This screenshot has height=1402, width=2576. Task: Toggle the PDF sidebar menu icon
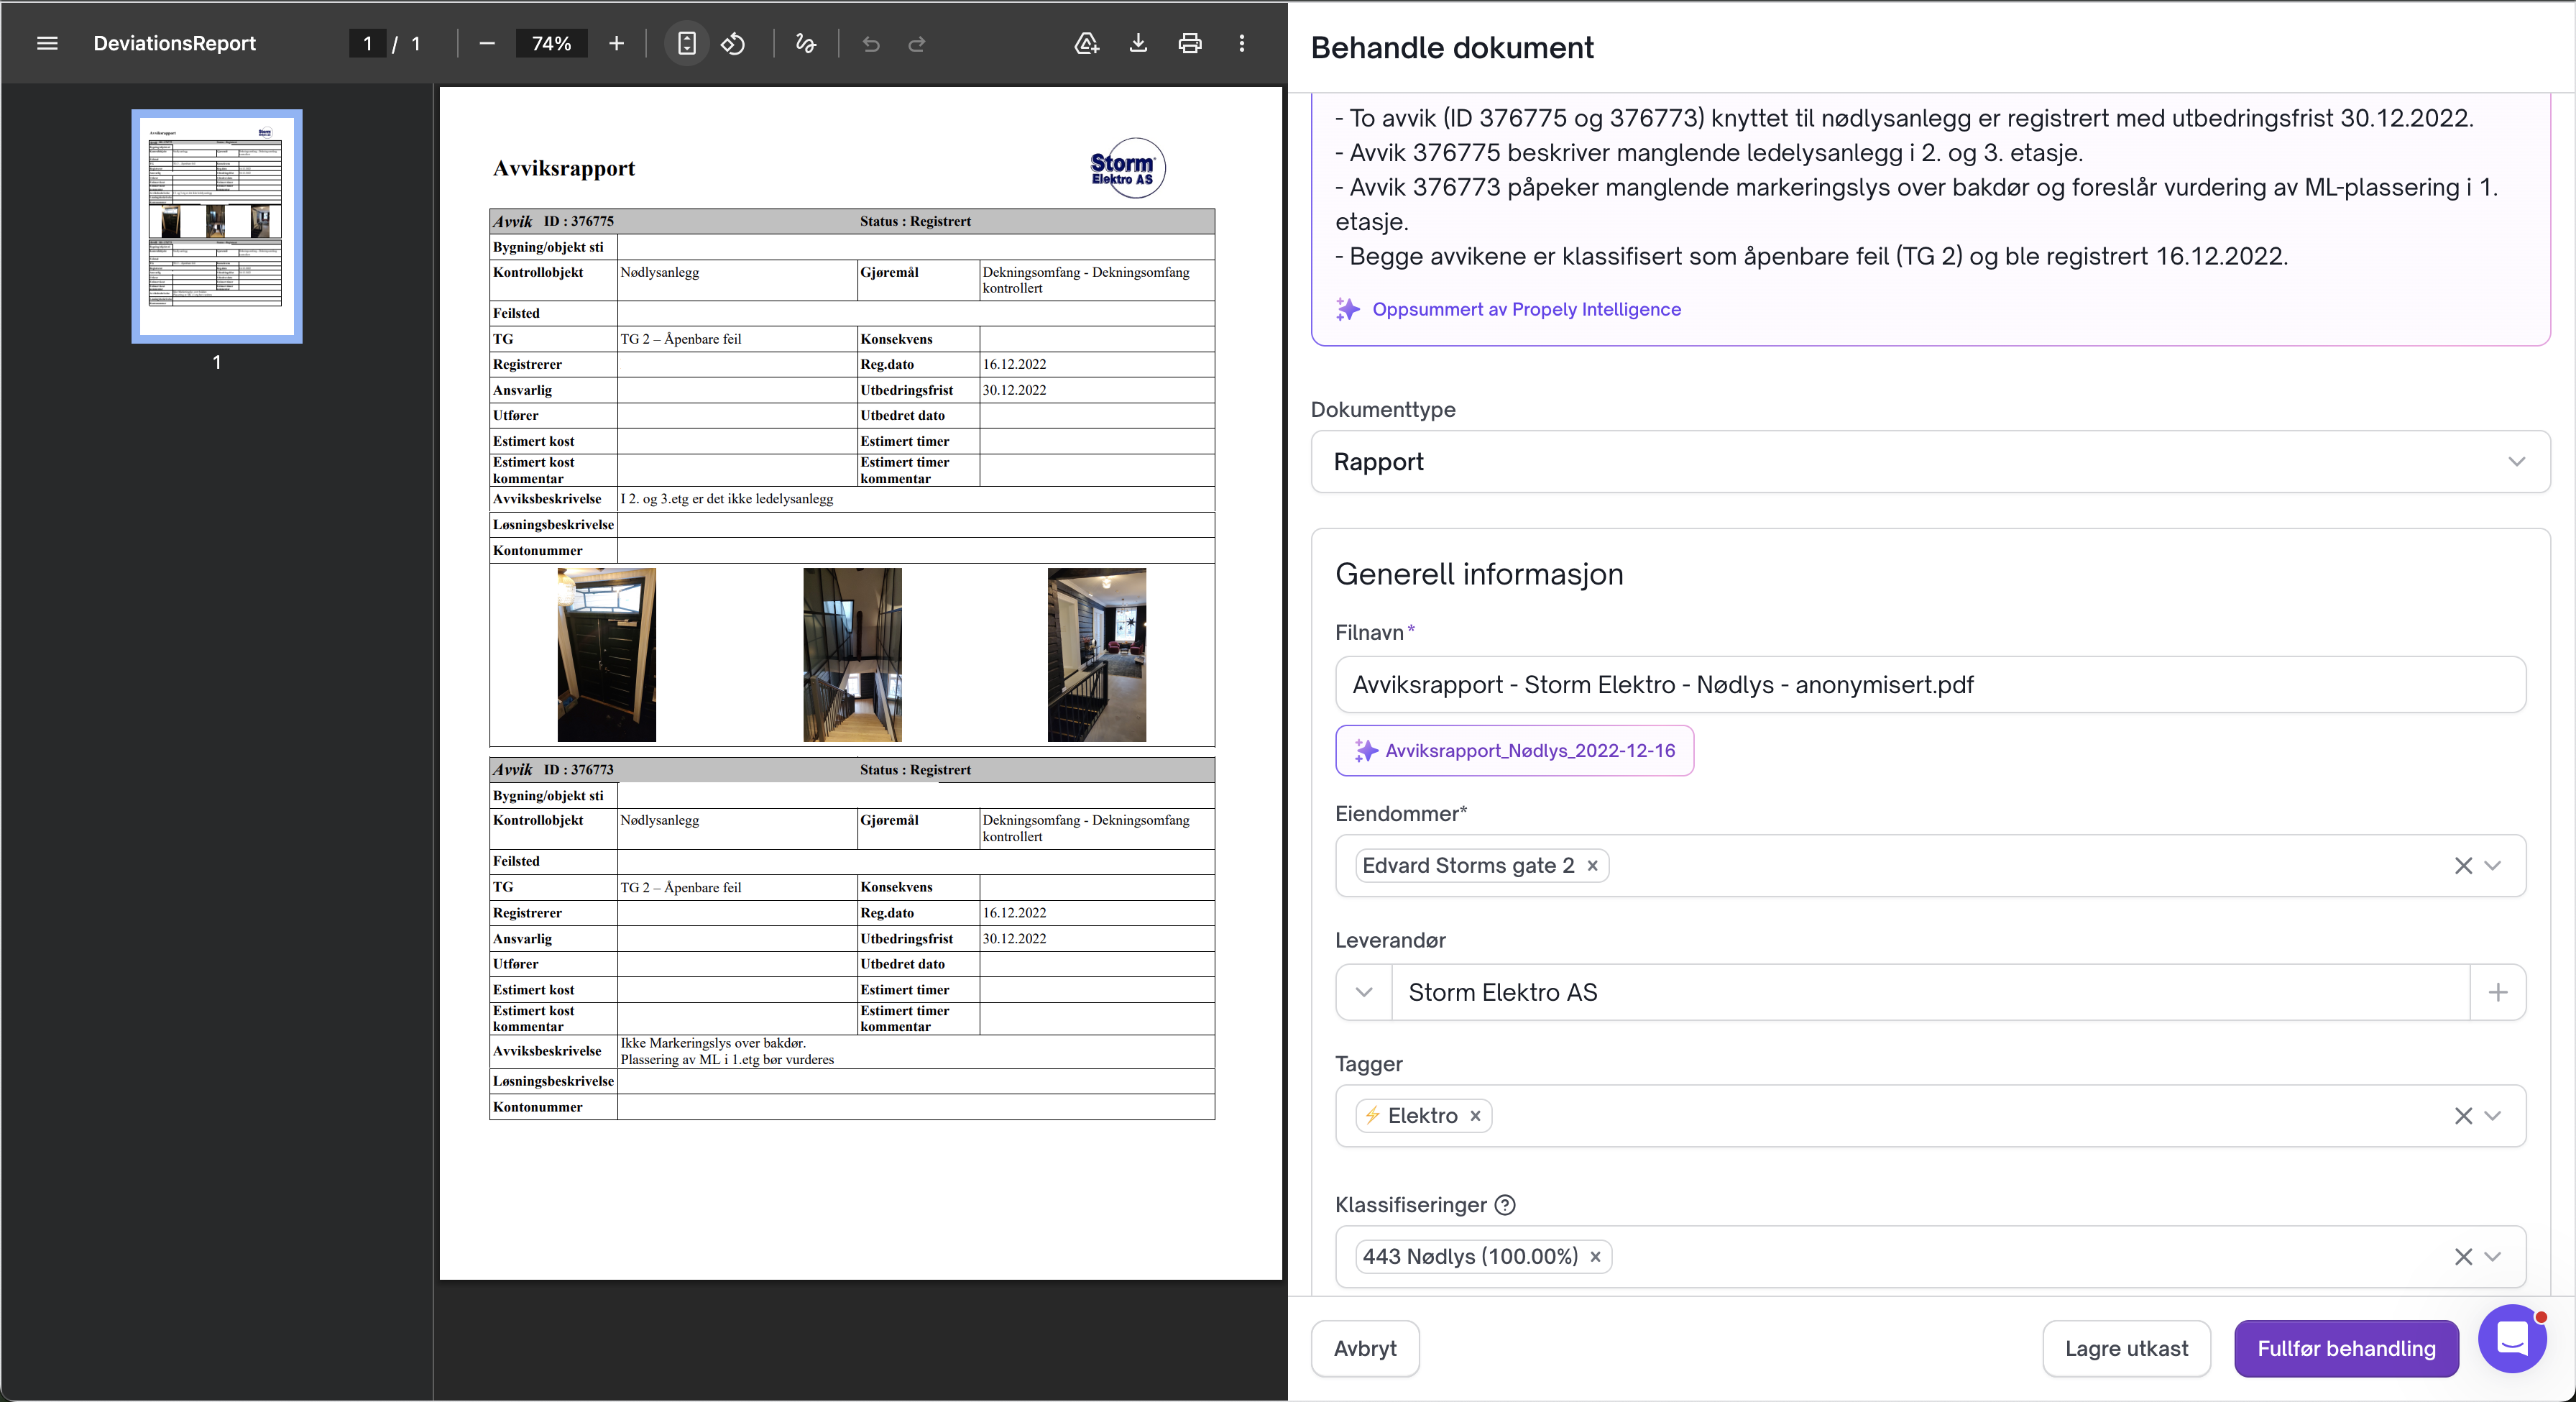point(47,43)
